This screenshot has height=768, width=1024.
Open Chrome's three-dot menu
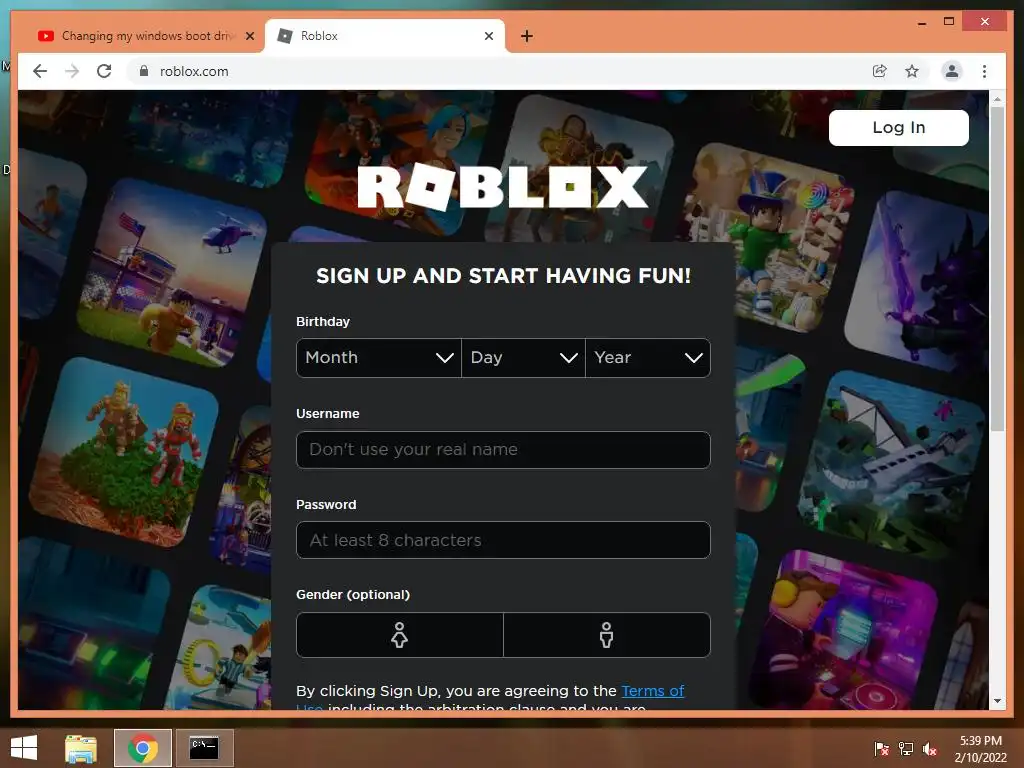coord(984,71)
